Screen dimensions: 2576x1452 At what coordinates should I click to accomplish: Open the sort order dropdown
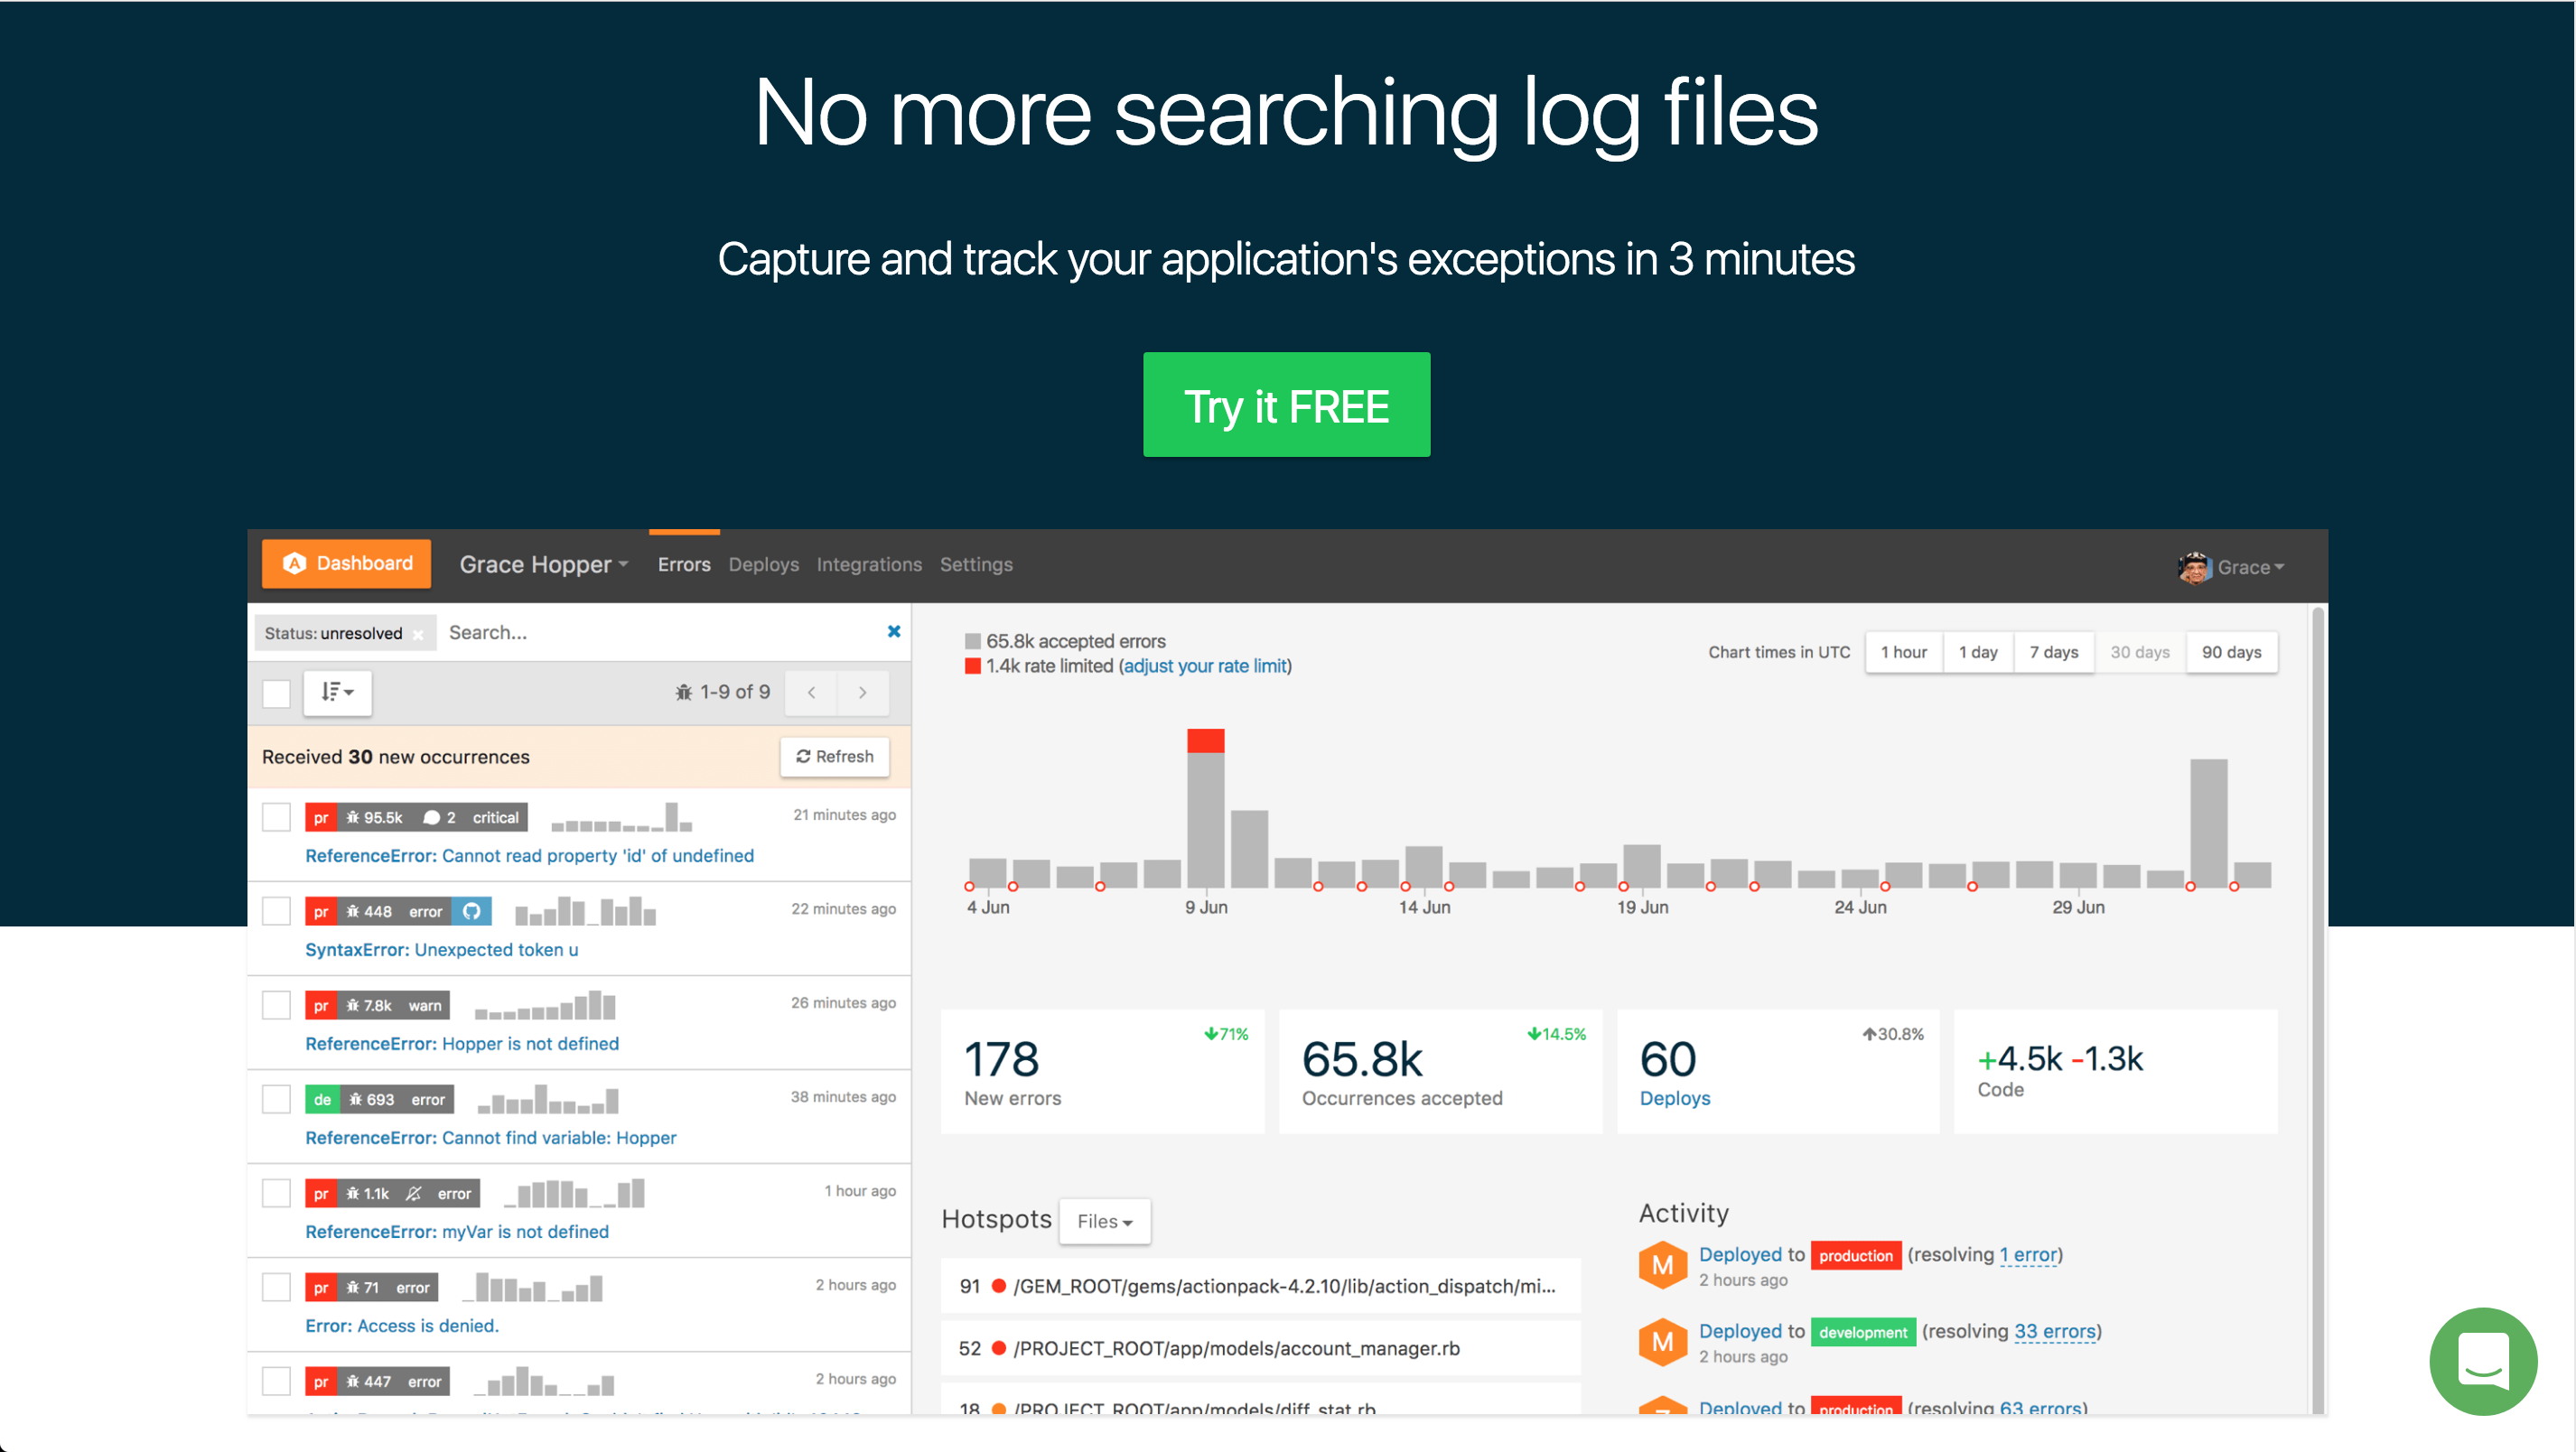[337, 692]
